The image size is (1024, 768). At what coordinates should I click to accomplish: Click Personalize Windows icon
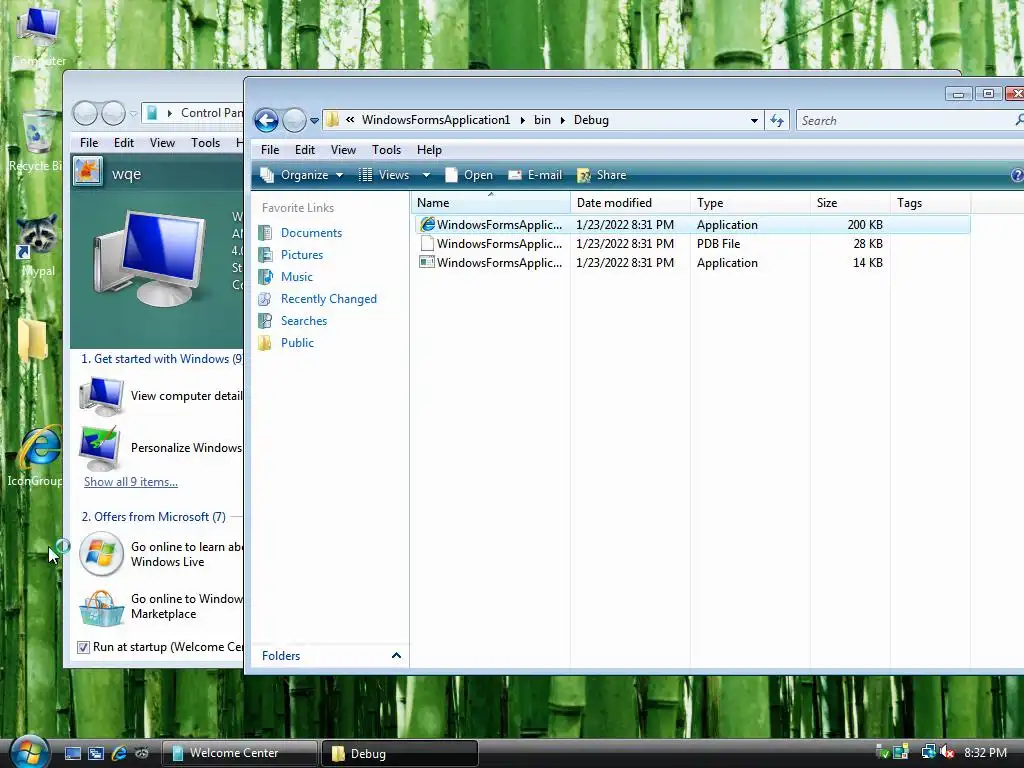point(99,448)
